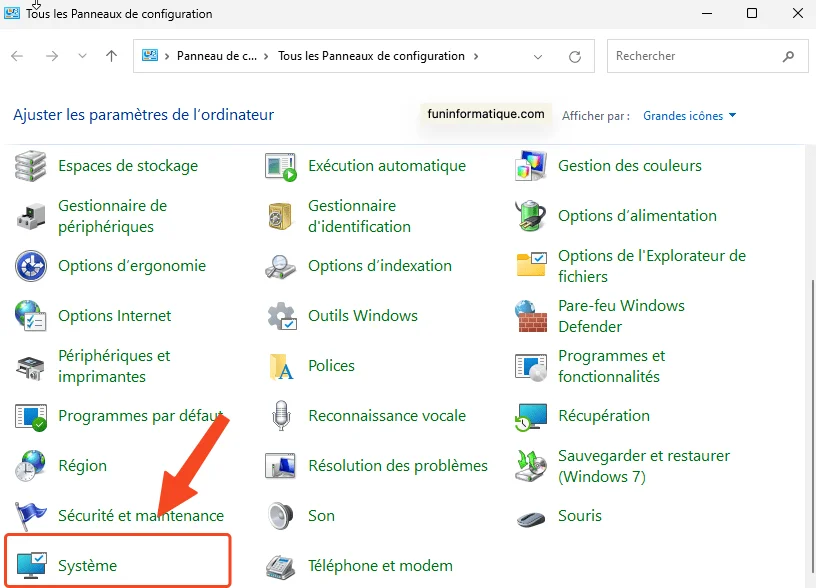This screenshot has height=588, width=816.
Task: Expand the address bar history dropdown
Action: (x=538, y=56)
